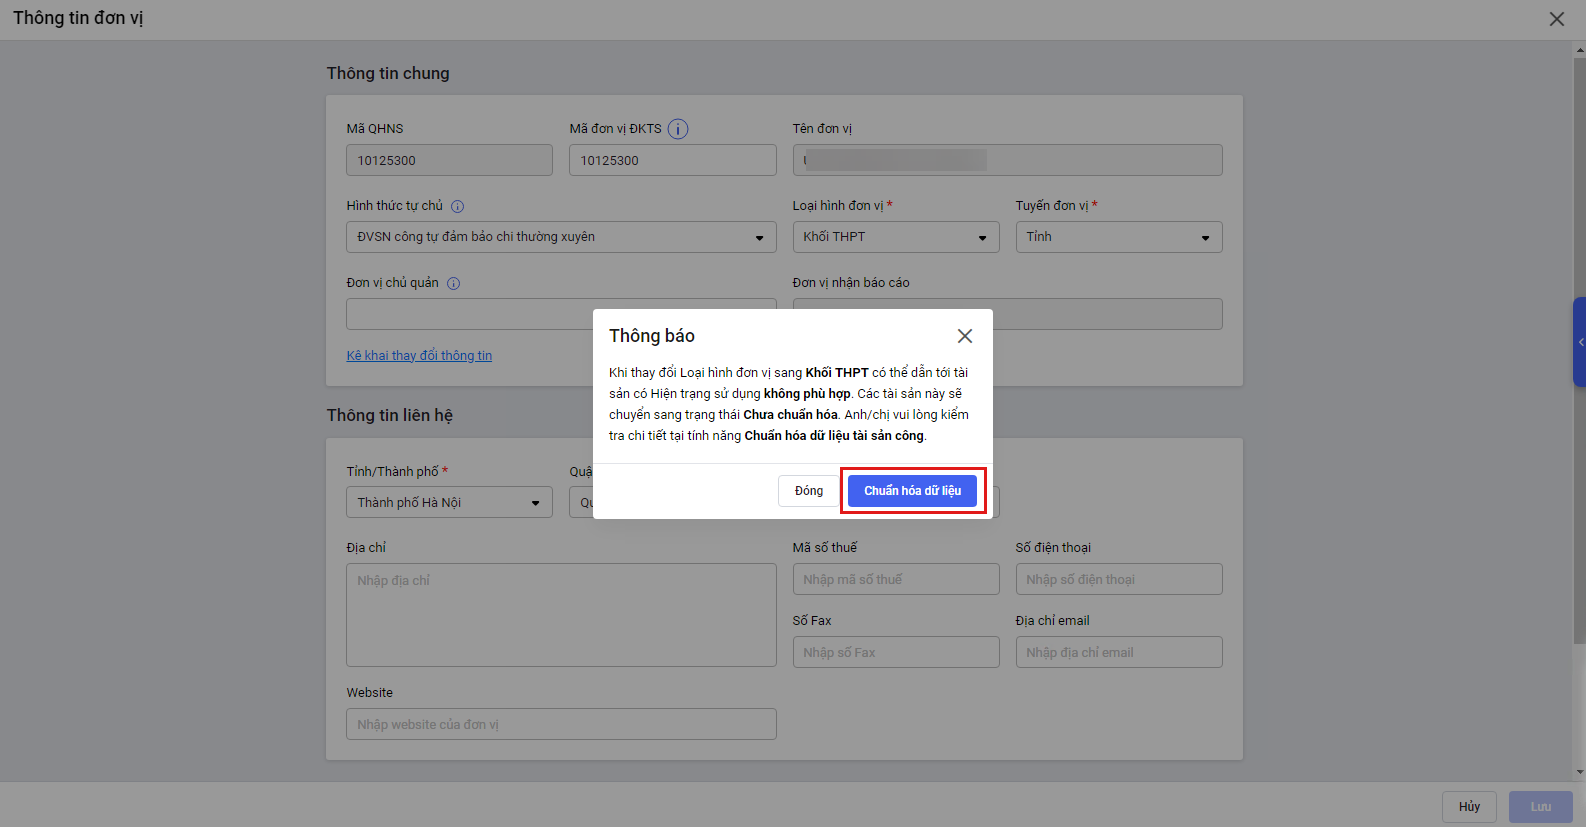Focus the Mã số thuế input field
Screen dimensions: 1586x827
pos(895,579)
